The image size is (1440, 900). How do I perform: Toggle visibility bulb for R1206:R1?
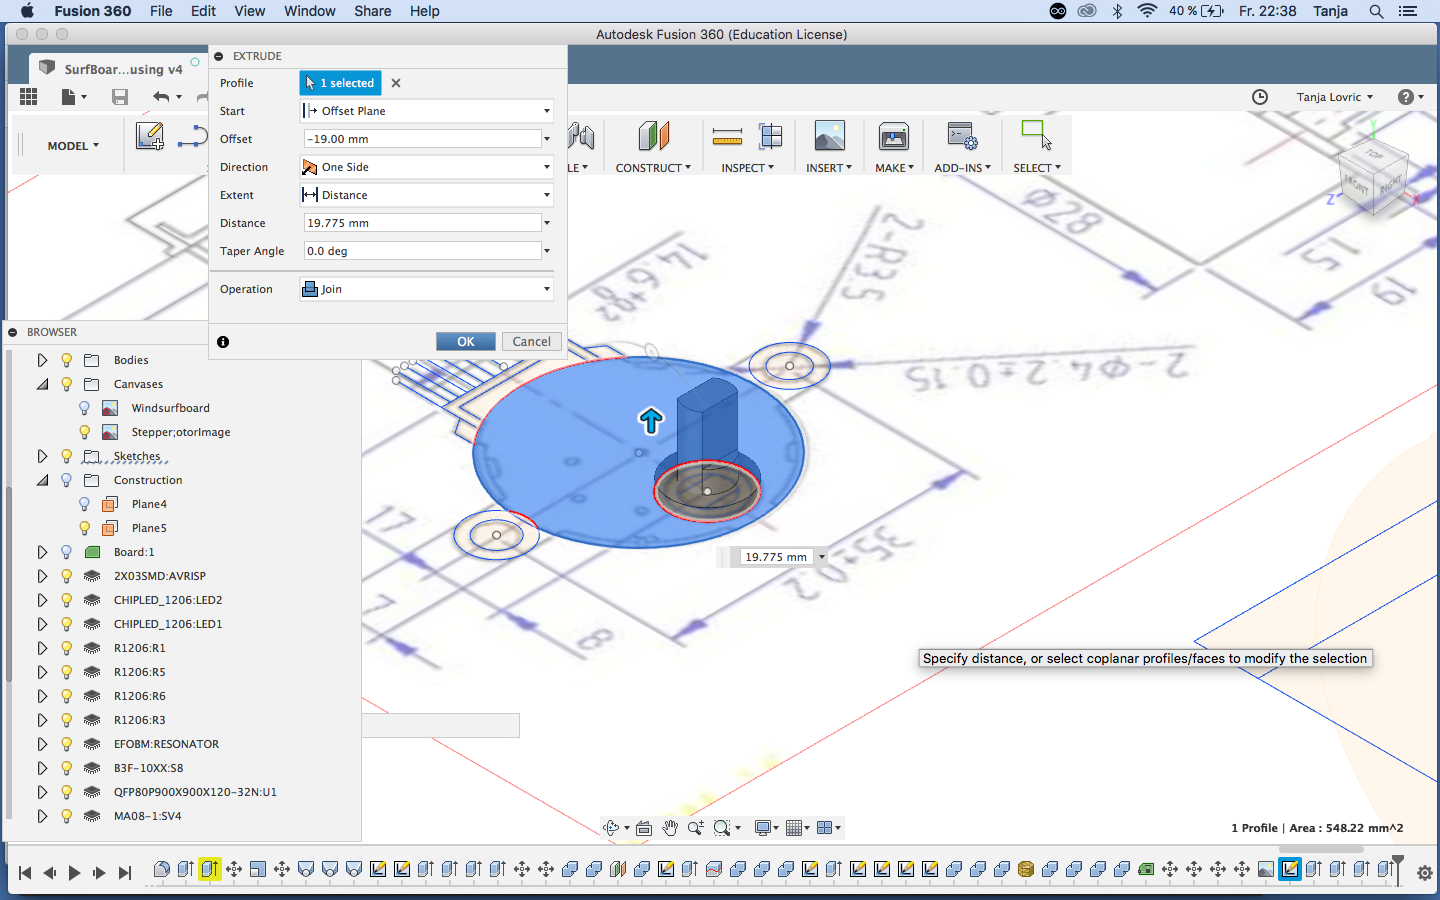(66, 648)
